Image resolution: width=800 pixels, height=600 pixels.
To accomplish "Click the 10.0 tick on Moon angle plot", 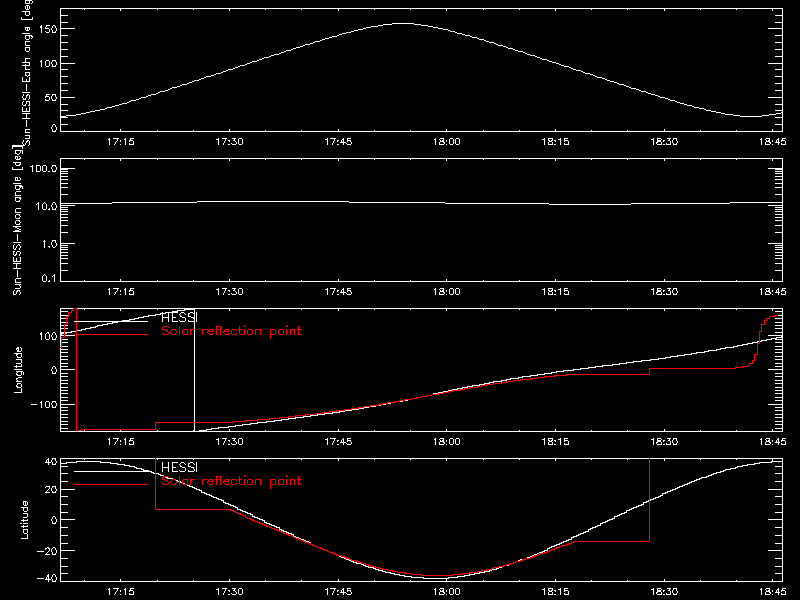I will click(46, 206).
